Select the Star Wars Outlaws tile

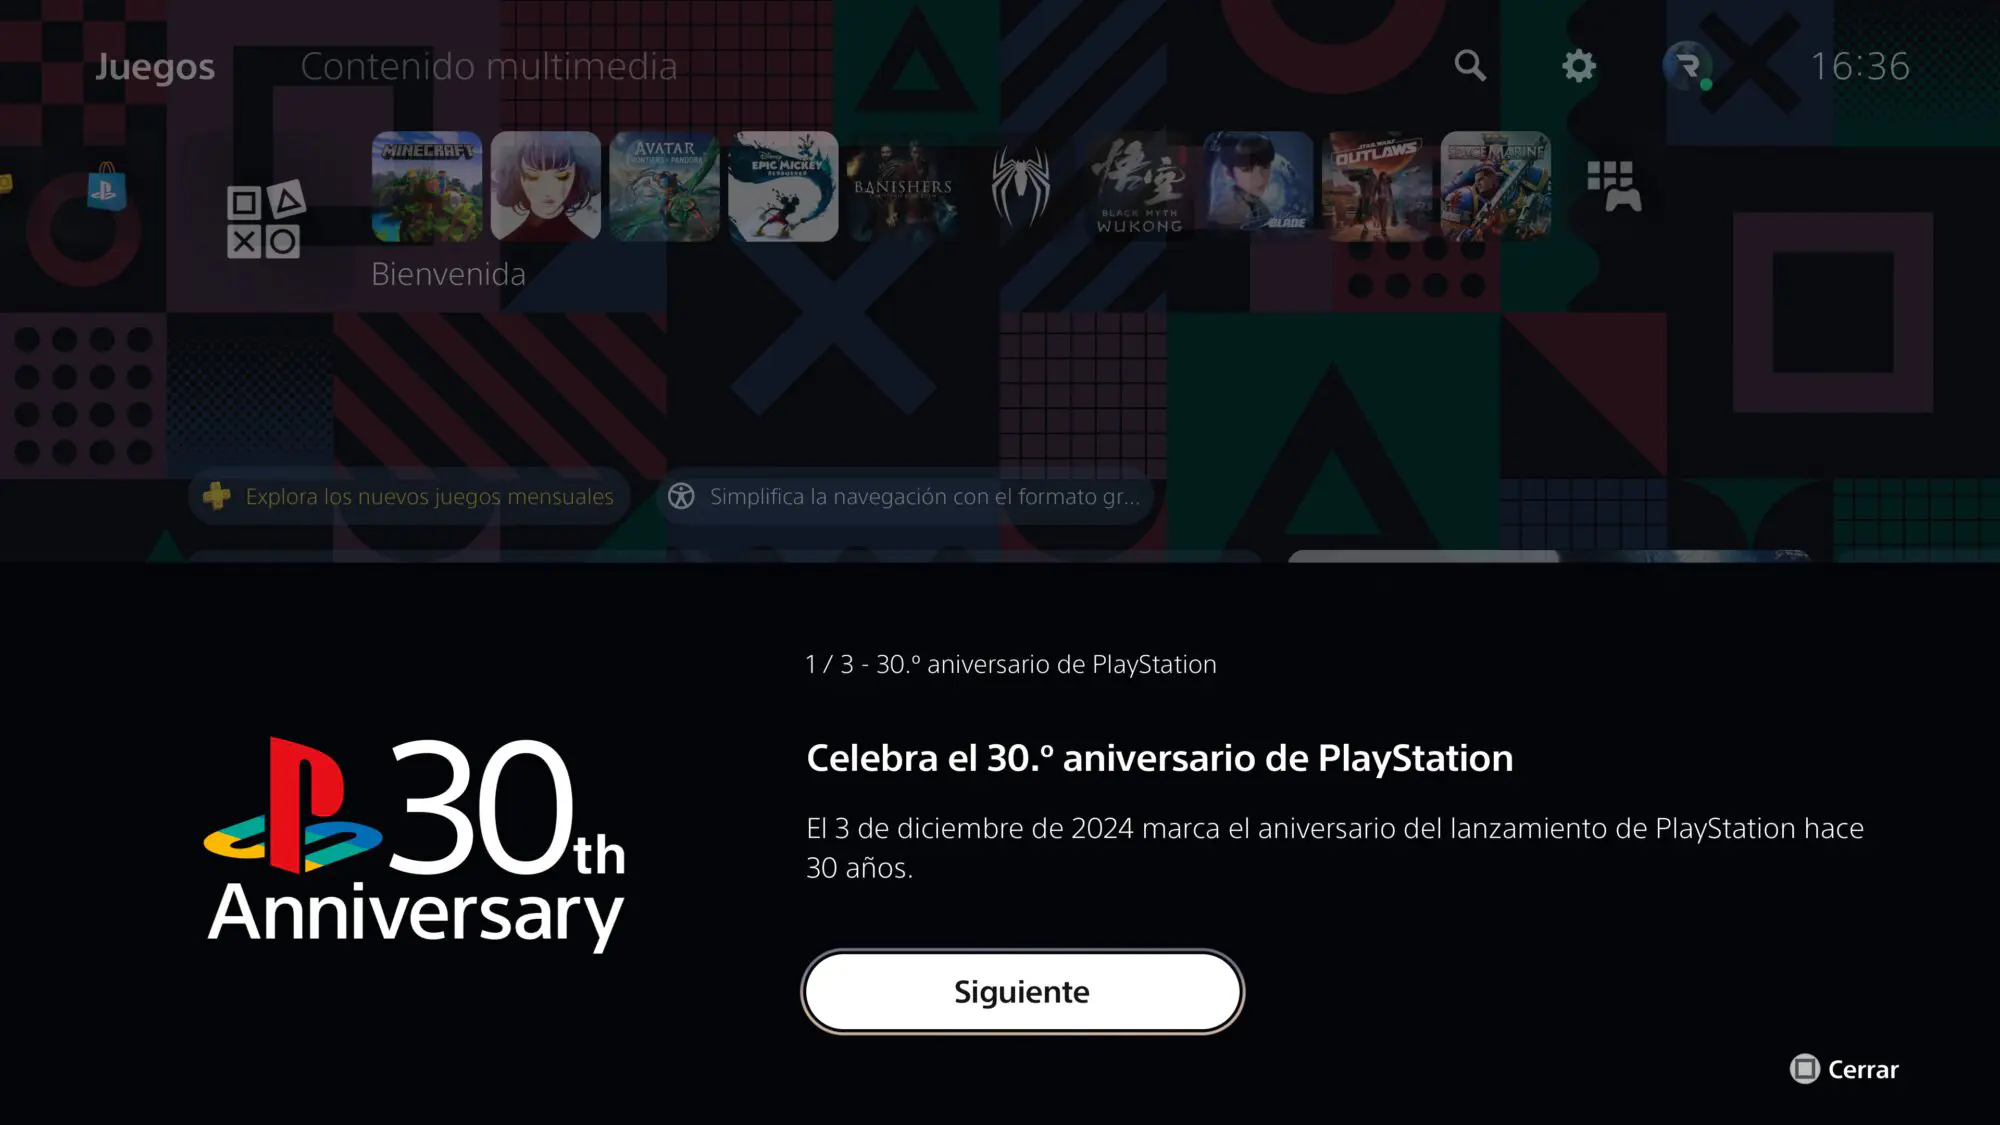coord(1378,186)
